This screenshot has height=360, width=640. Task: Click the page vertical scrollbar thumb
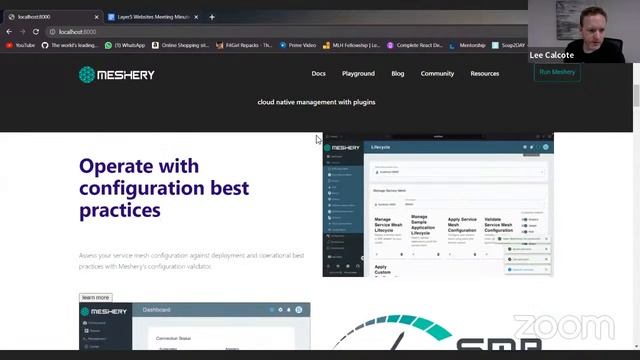click(636, 95)
